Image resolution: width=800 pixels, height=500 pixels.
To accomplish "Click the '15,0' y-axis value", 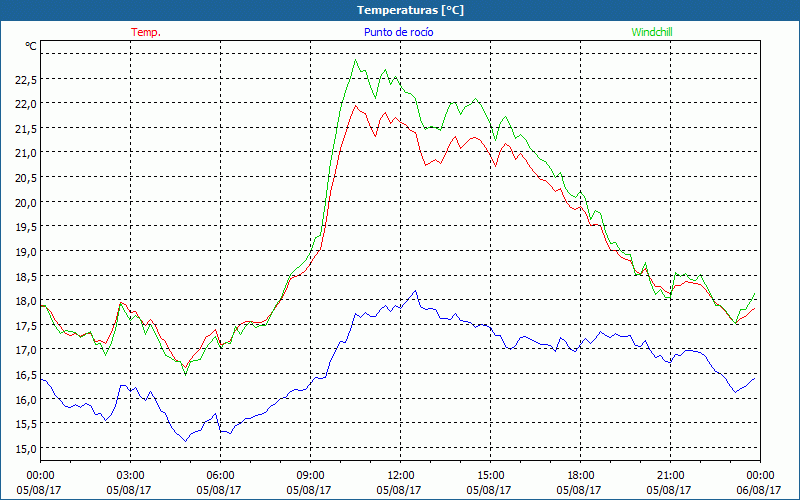I will [x=26, y=449].
